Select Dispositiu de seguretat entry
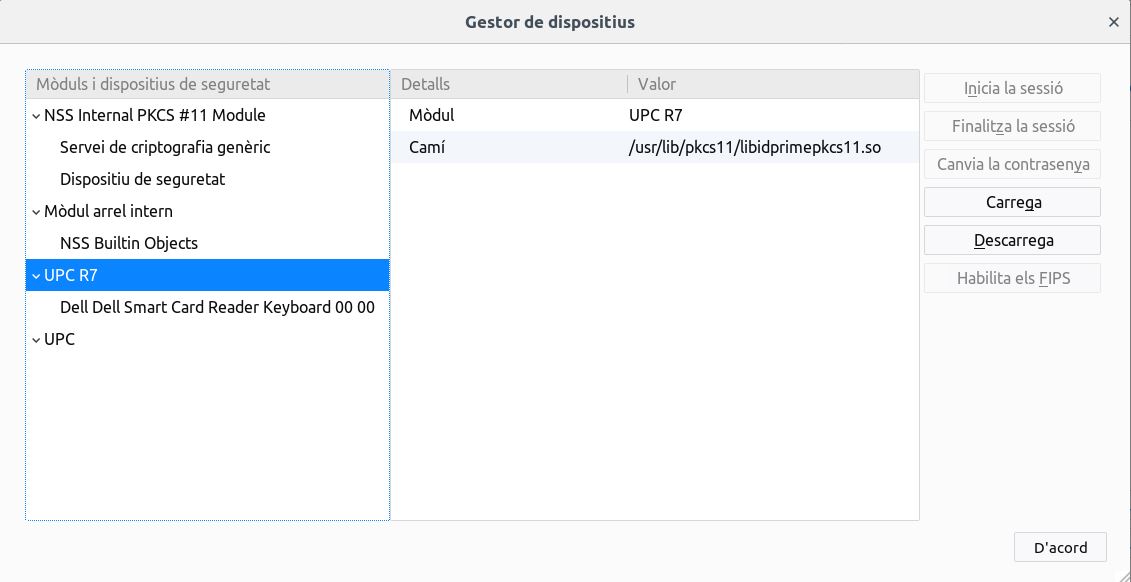Screen dimensions: 1131x582 pyautogui.click(x=142, y=180)
